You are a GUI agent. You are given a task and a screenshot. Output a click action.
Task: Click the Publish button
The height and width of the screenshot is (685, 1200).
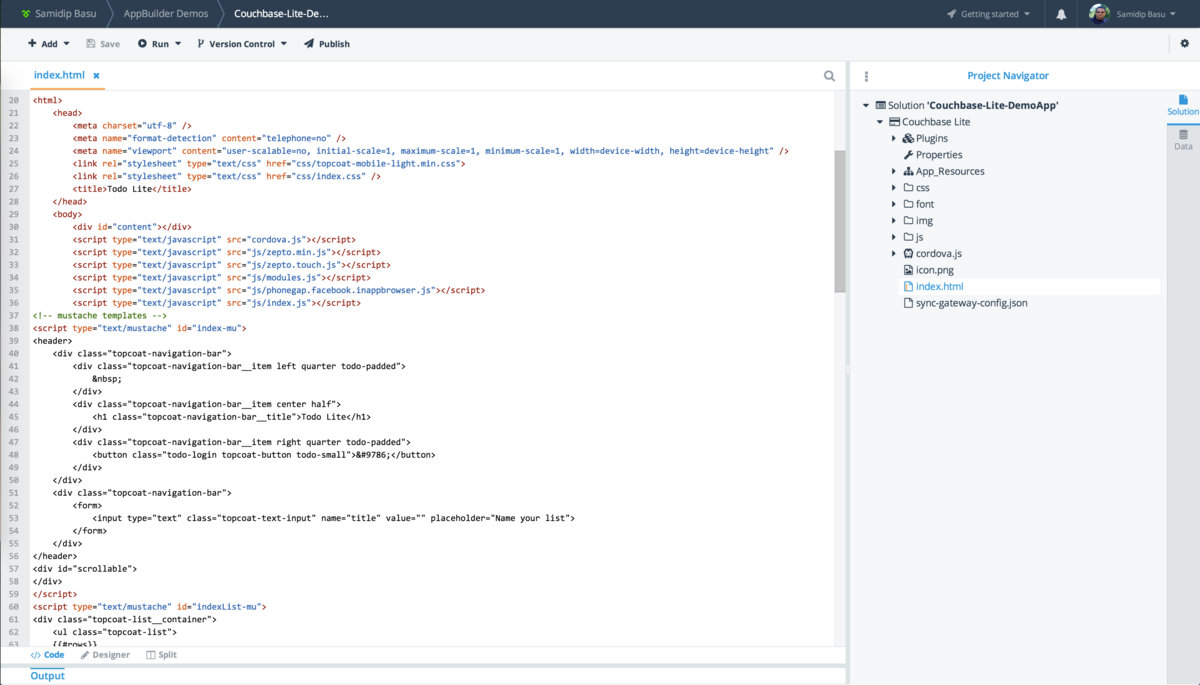click(327, 44)
